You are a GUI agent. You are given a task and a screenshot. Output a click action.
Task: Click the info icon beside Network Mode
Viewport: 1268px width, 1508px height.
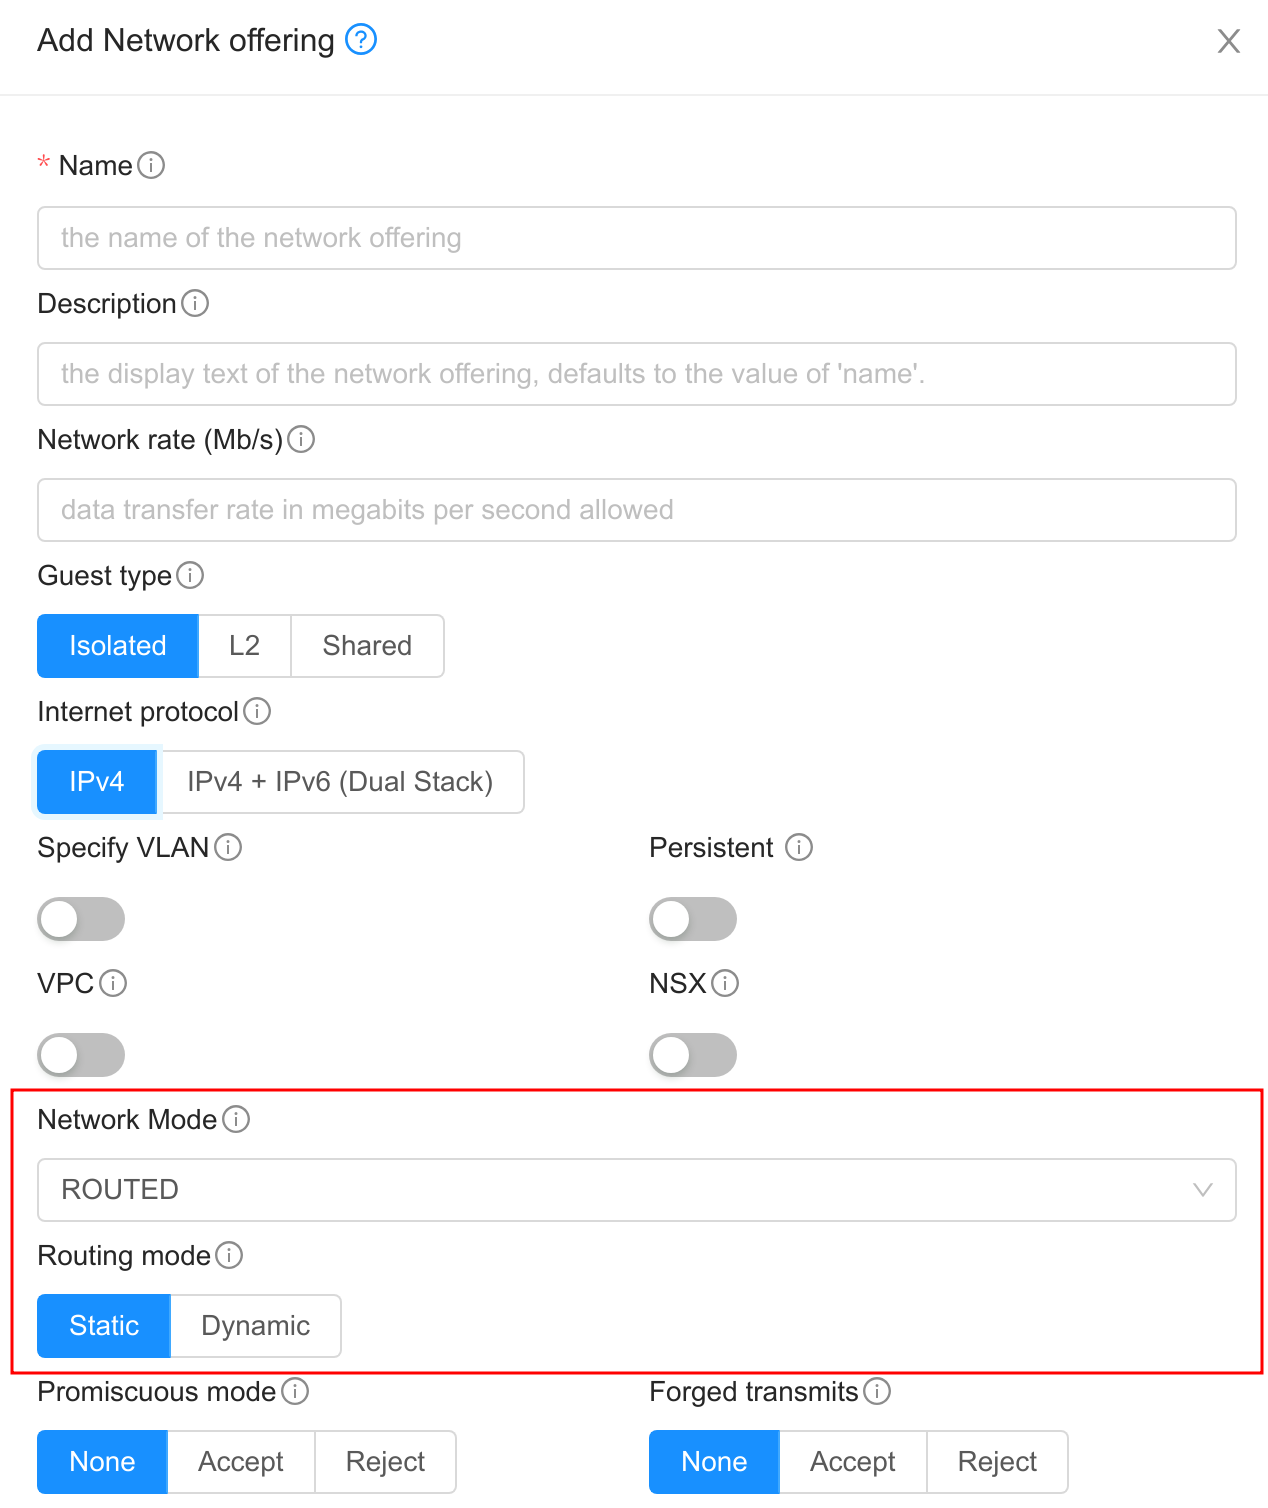click(236, 1120)
